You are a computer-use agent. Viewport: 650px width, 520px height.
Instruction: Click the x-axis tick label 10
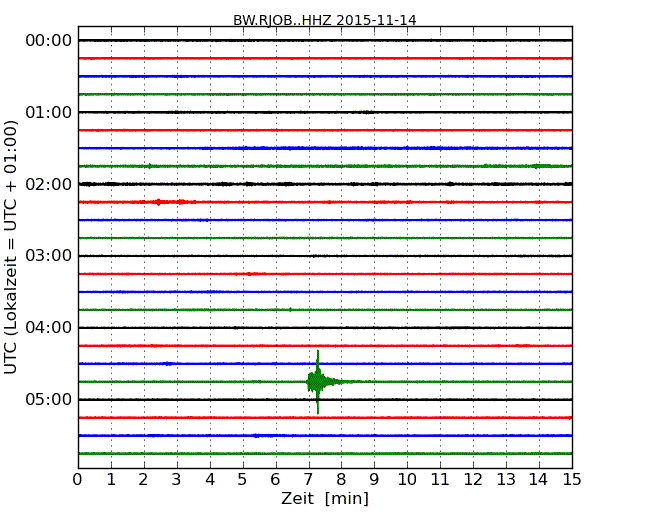[407, 480]
